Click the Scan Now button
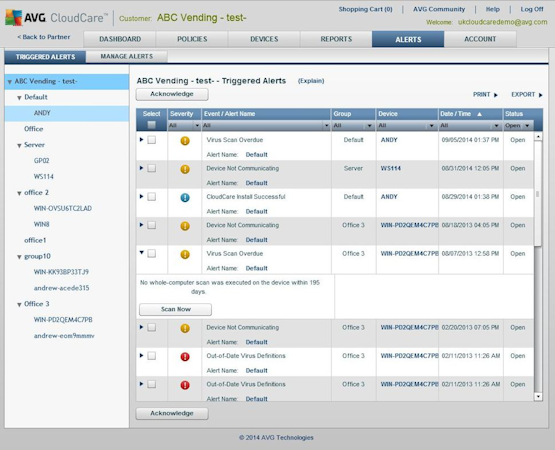The image size is (555, 450). (x=176, y=309)
